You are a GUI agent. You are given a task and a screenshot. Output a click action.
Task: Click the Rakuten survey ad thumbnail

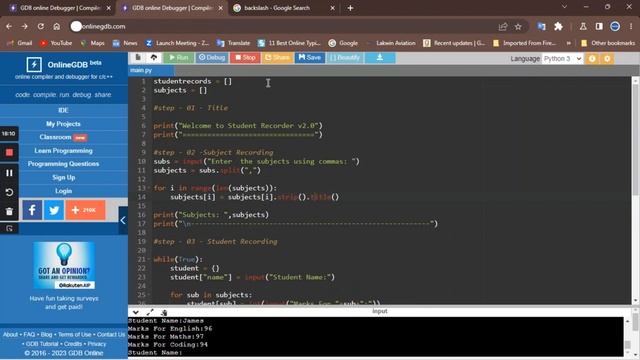click(64, 266)
